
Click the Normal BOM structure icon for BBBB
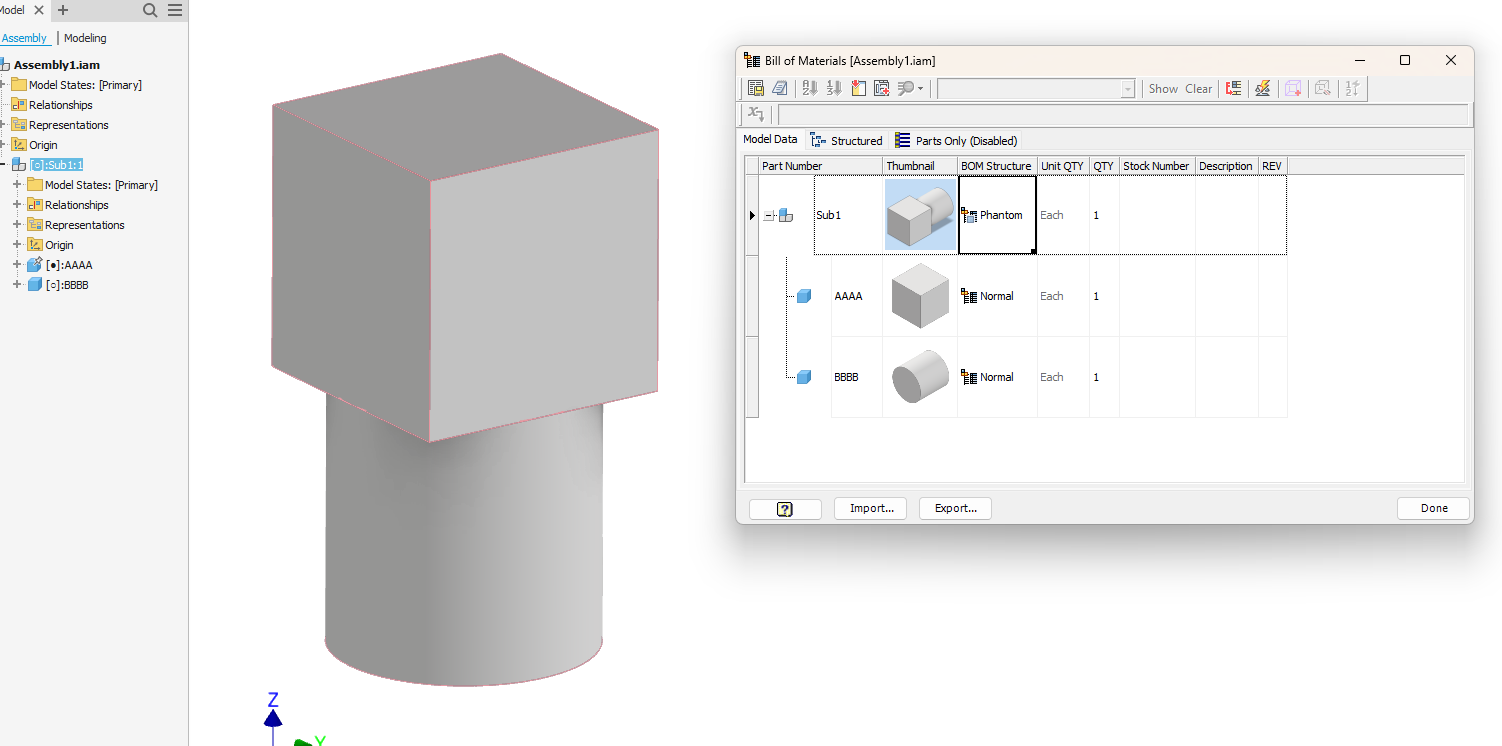pos(971,377)
